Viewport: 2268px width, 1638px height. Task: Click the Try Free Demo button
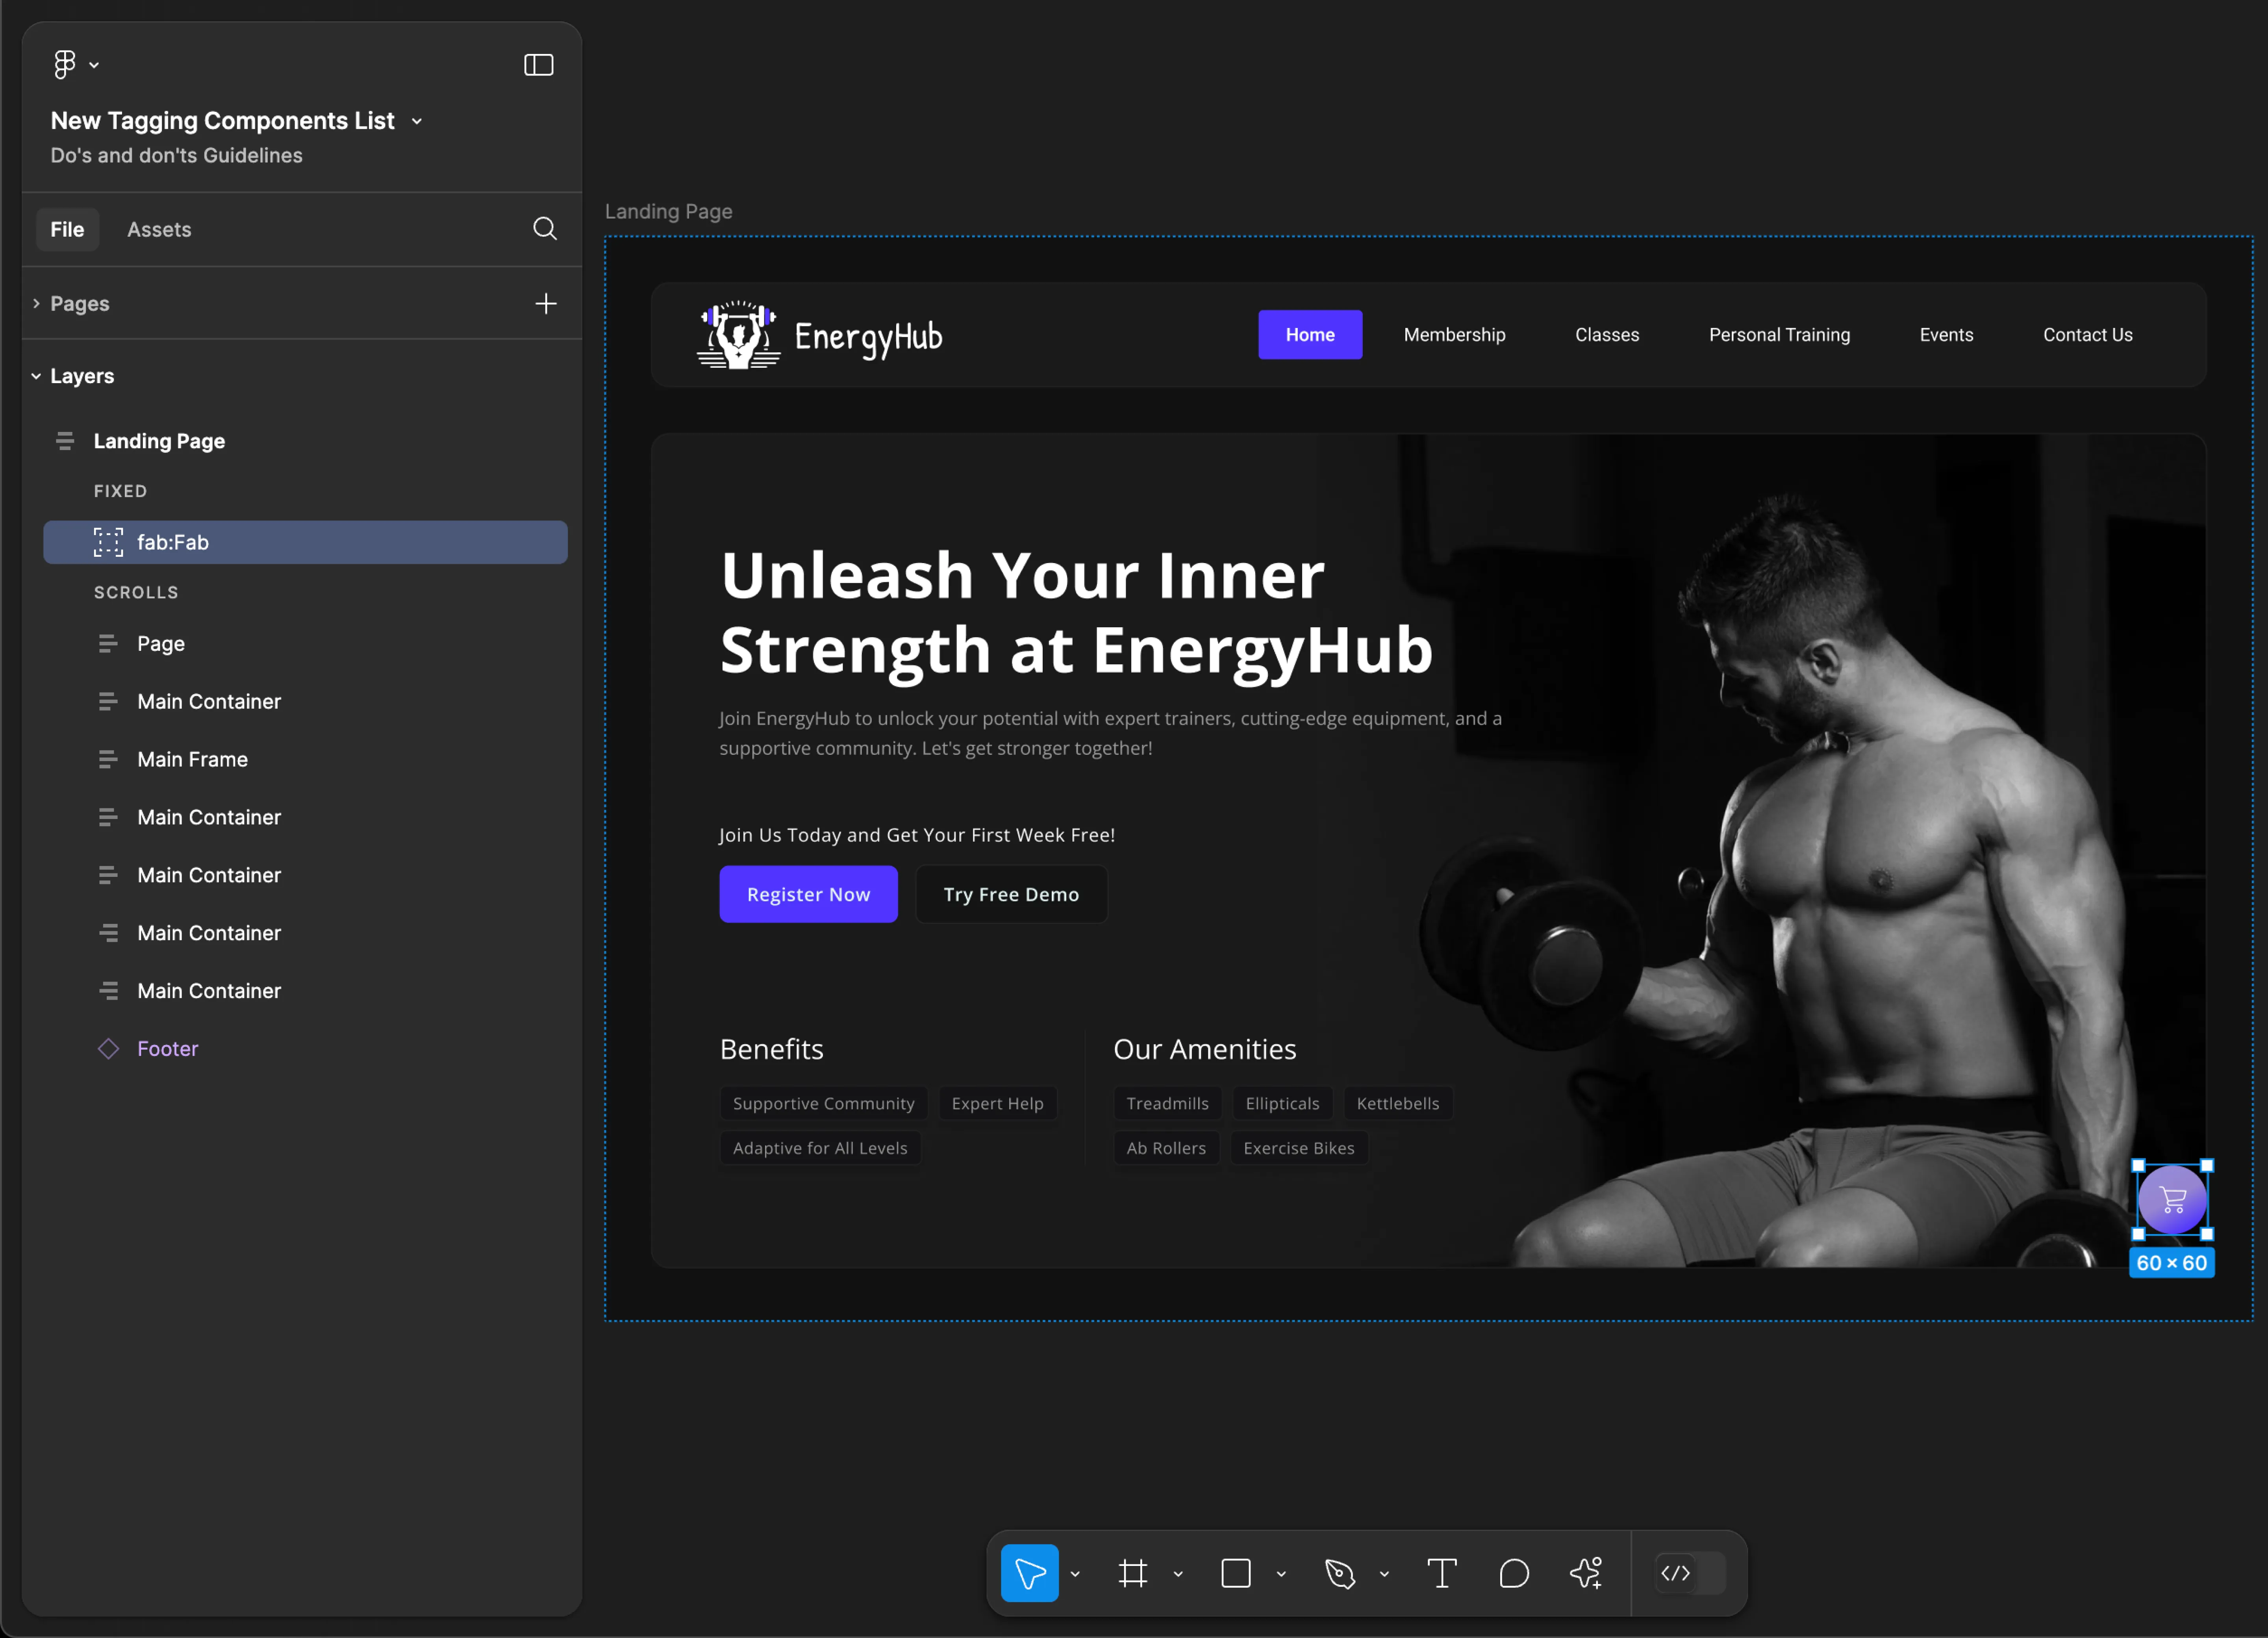(1011, 894)
